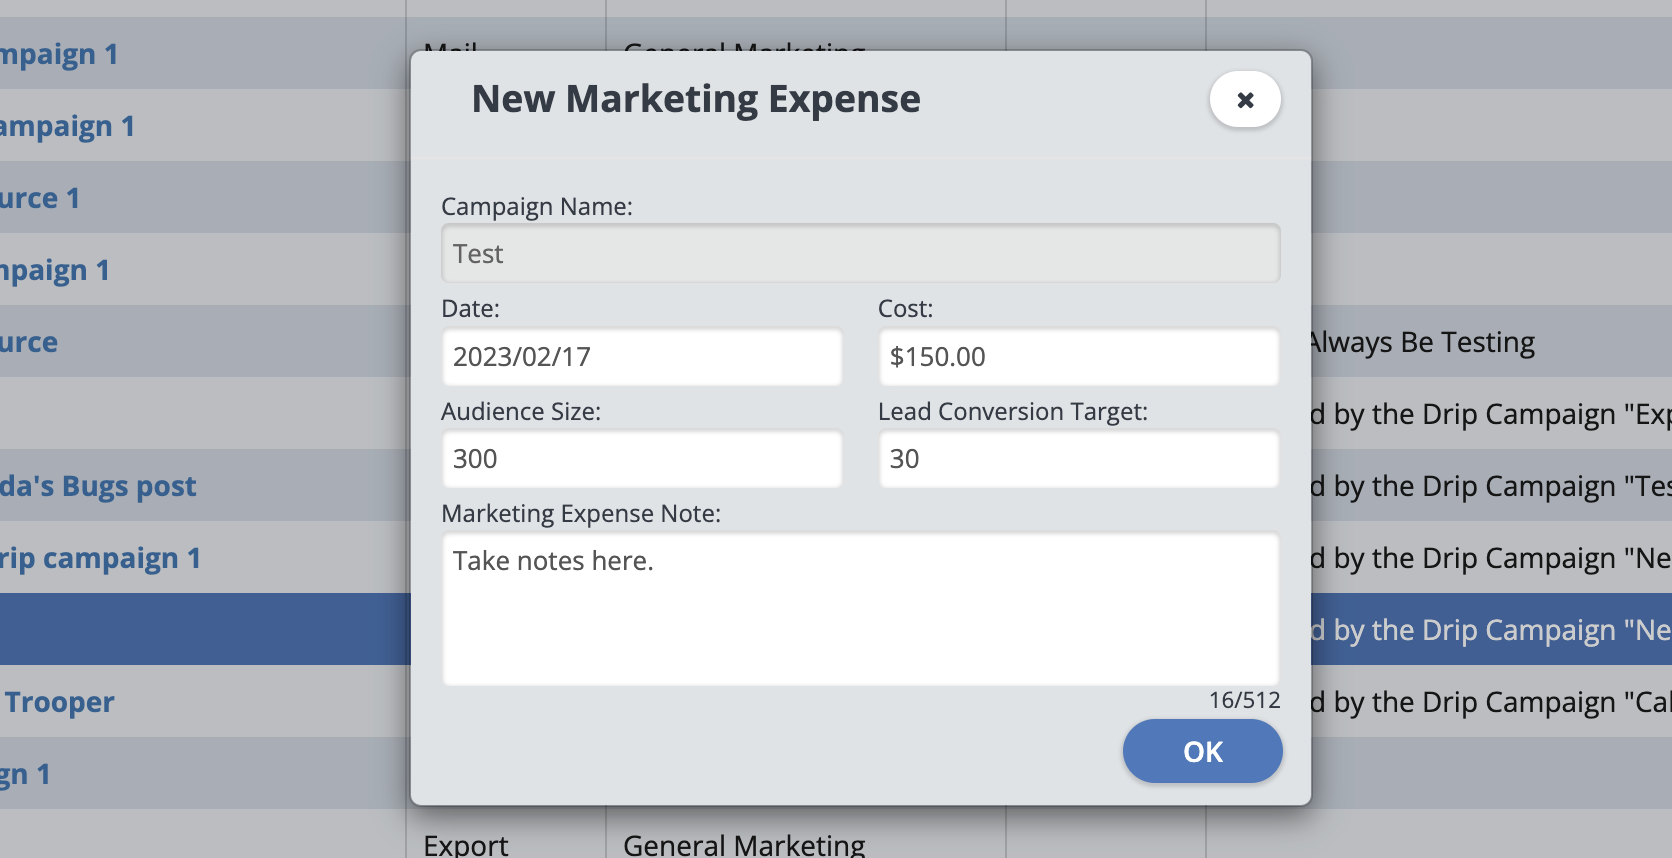
Task: Open the Trooper link
Action: point(60,702)
